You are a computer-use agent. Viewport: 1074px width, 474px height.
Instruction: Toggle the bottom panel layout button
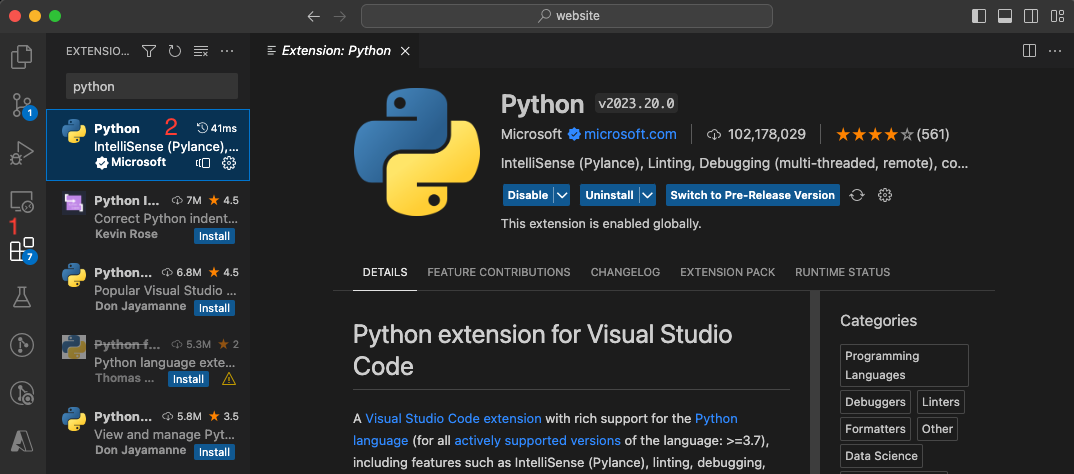(x=1005, y=16)
